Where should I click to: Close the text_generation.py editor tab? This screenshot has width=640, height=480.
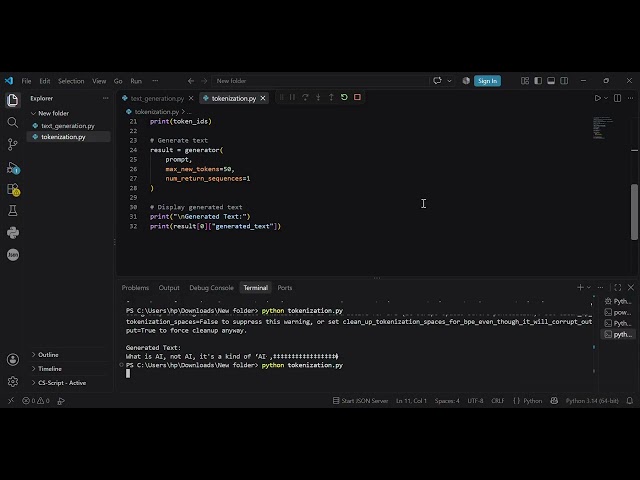tap(191, 98)
